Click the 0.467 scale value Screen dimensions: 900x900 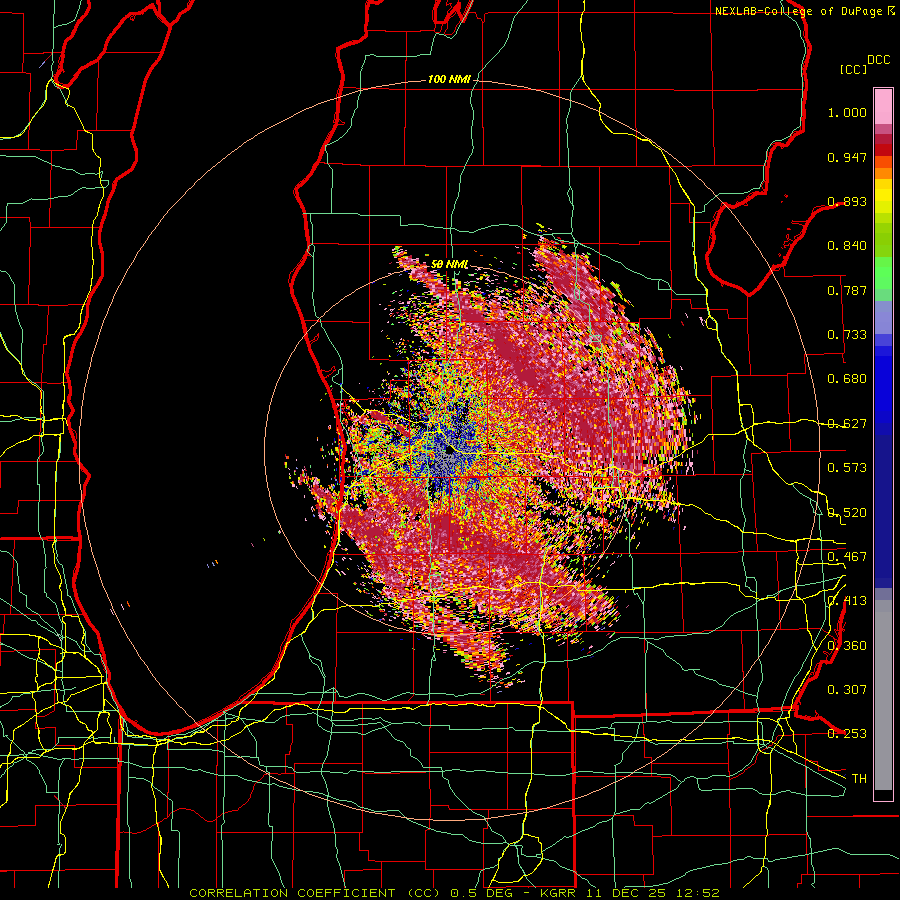click(x=847, y=557)
